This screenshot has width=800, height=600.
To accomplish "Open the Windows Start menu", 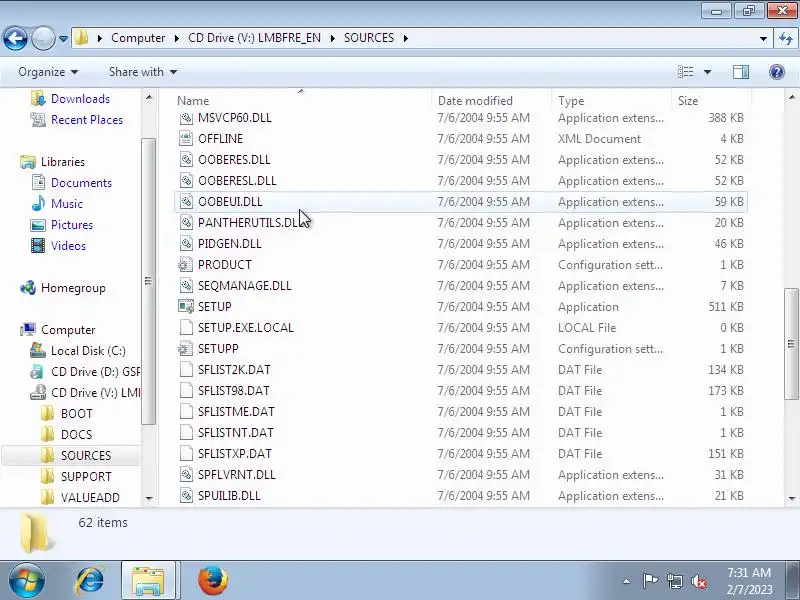I will [x=26, y=580].
